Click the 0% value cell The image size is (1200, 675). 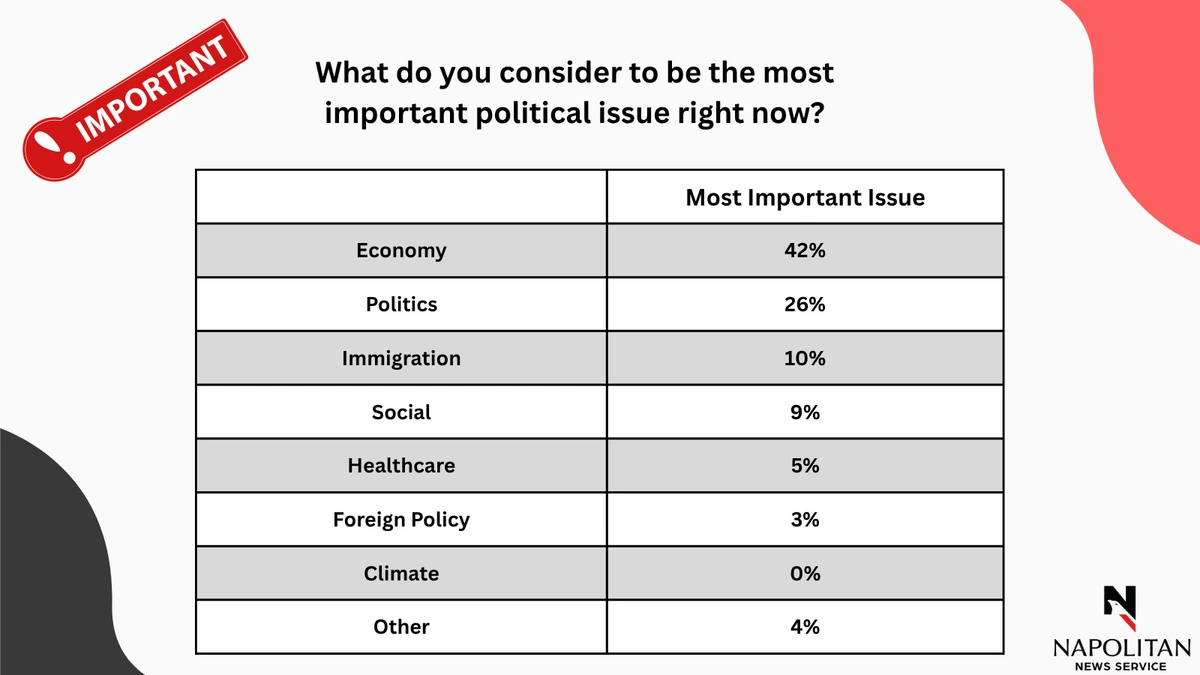(805, 573)
